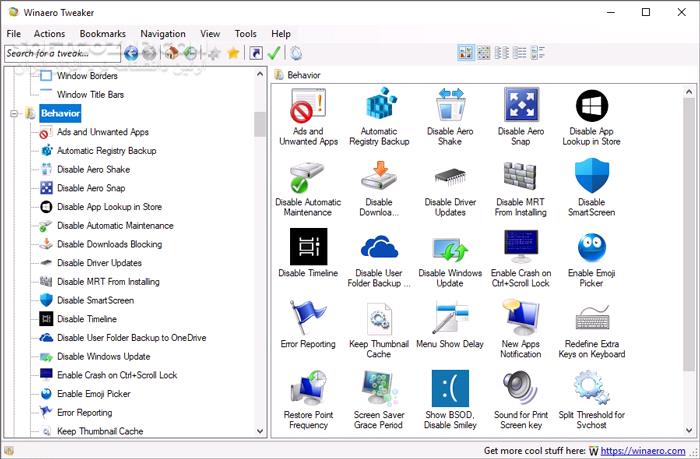700x459 pixels.
Task: Open the Navigation menu
Action: click(163, 33)
